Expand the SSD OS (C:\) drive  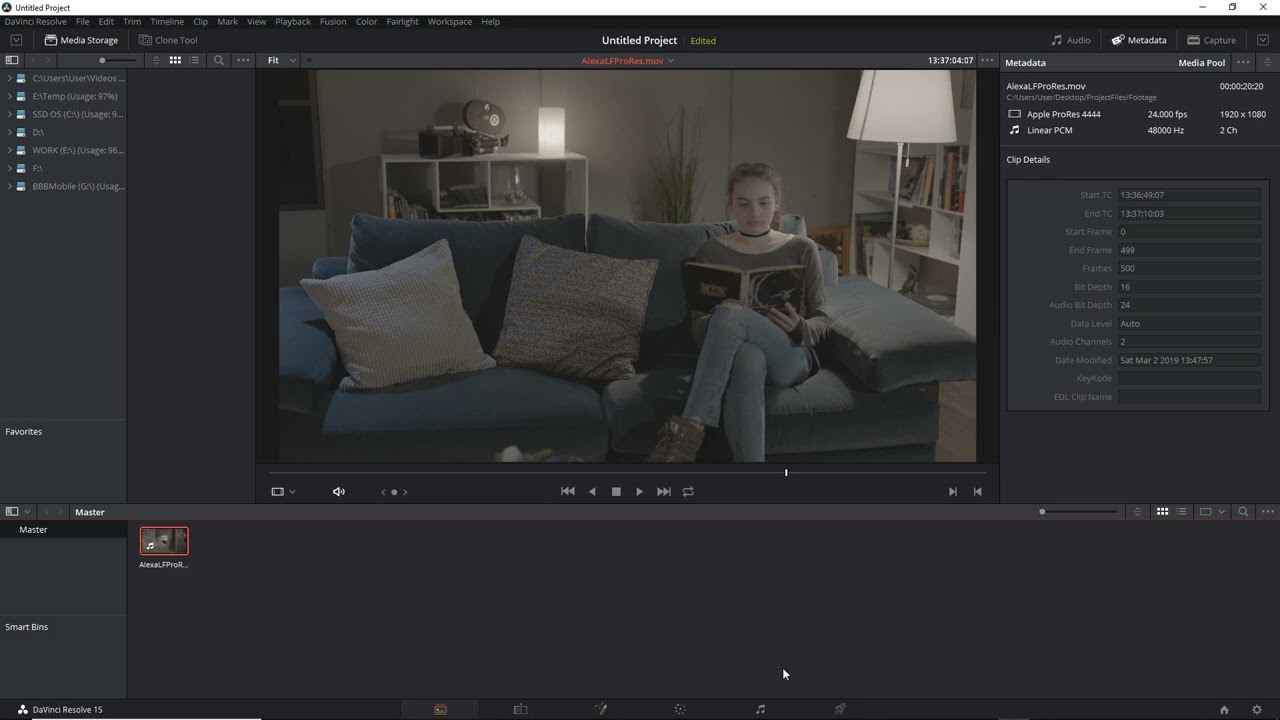point(9,114)
